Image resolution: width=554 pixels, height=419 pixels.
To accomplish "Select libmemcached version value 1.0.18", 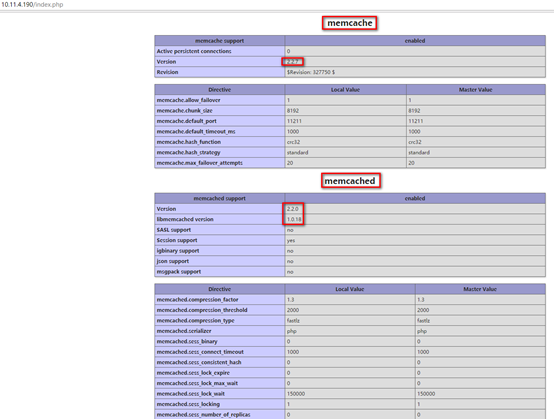I will coord(294,219).
